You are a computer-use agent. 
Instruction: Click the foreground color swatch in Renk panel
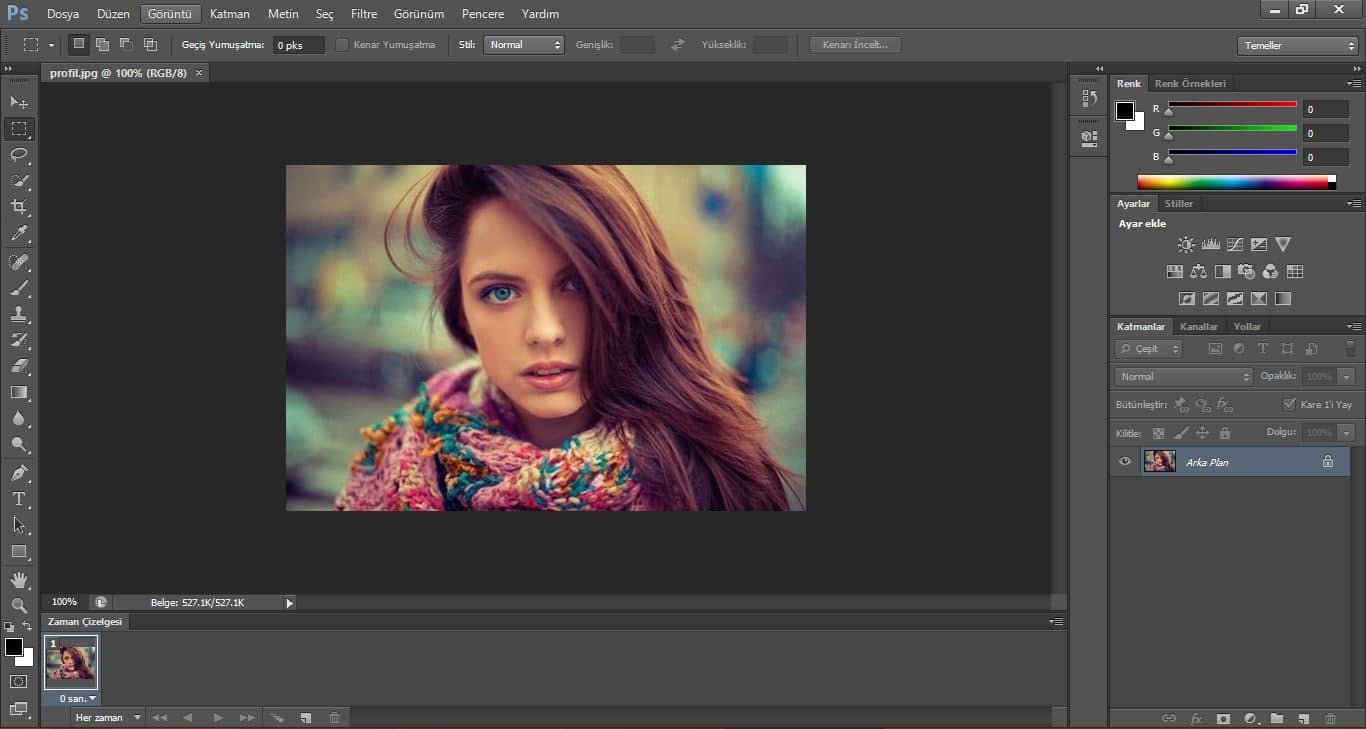(x=1125, y=110)
